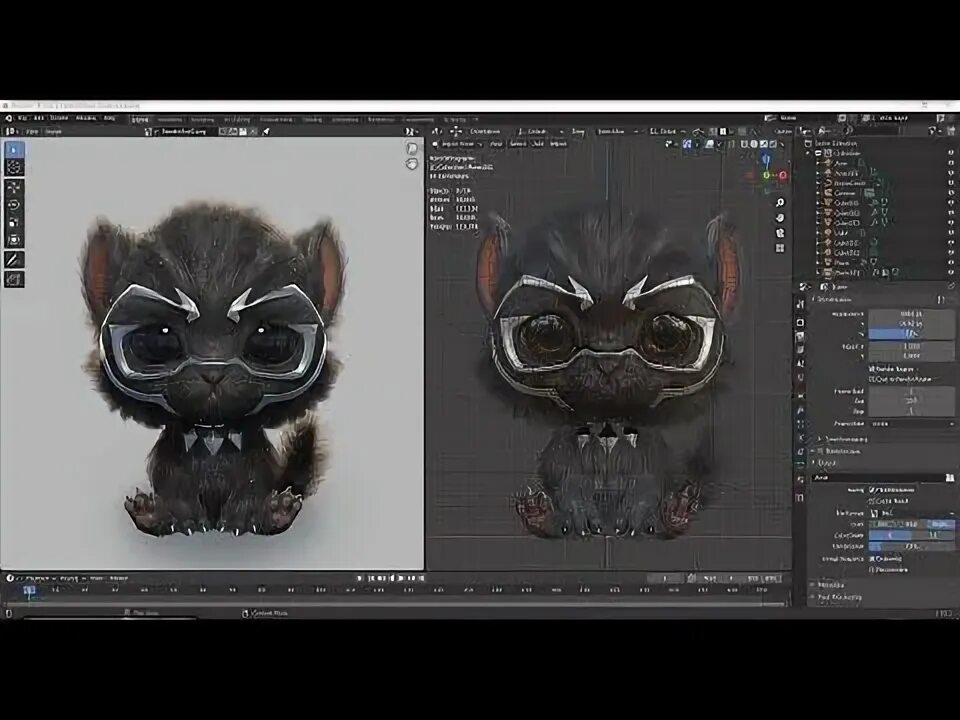The width and height of the screenshot is (960, 720).
Task: Click the red X axis on navigation gizmo
Action: tap(782, 175)
